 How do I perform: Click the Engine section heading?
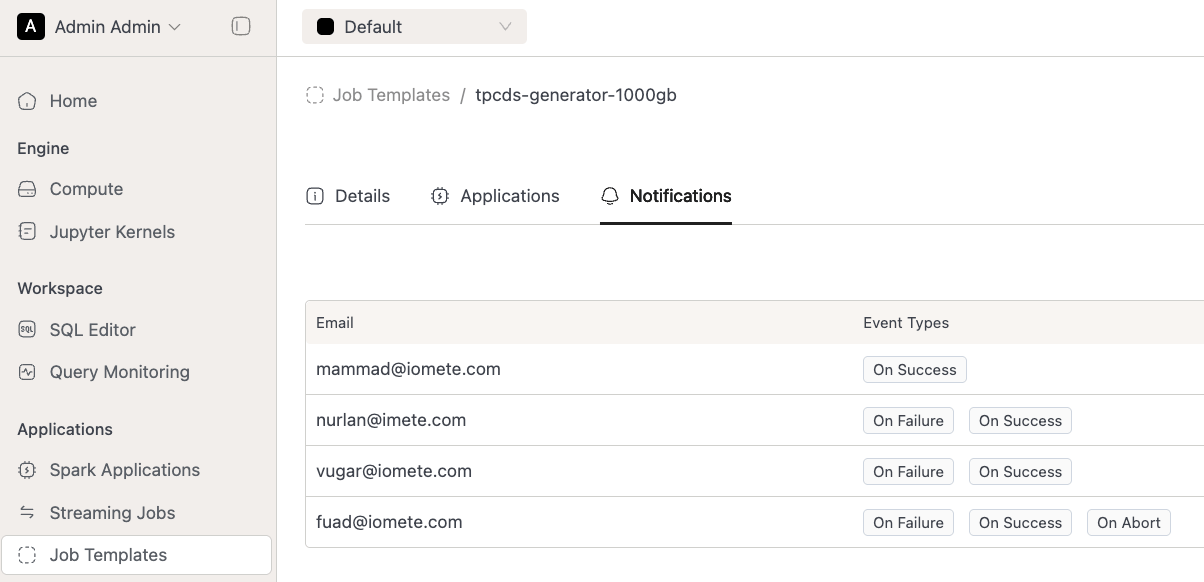[43, 148]
